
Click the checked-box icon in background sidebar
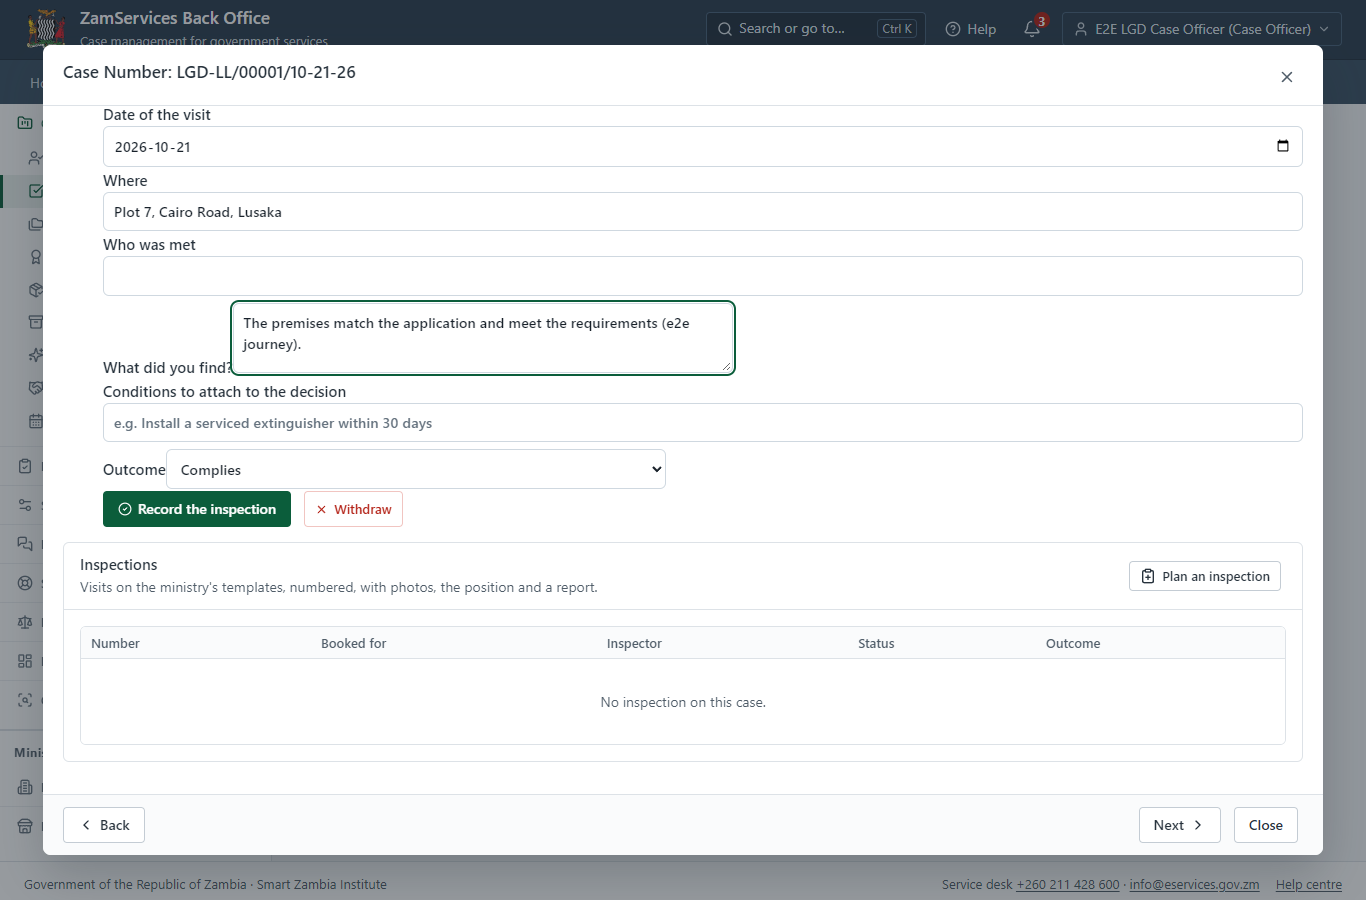point(36,191)
